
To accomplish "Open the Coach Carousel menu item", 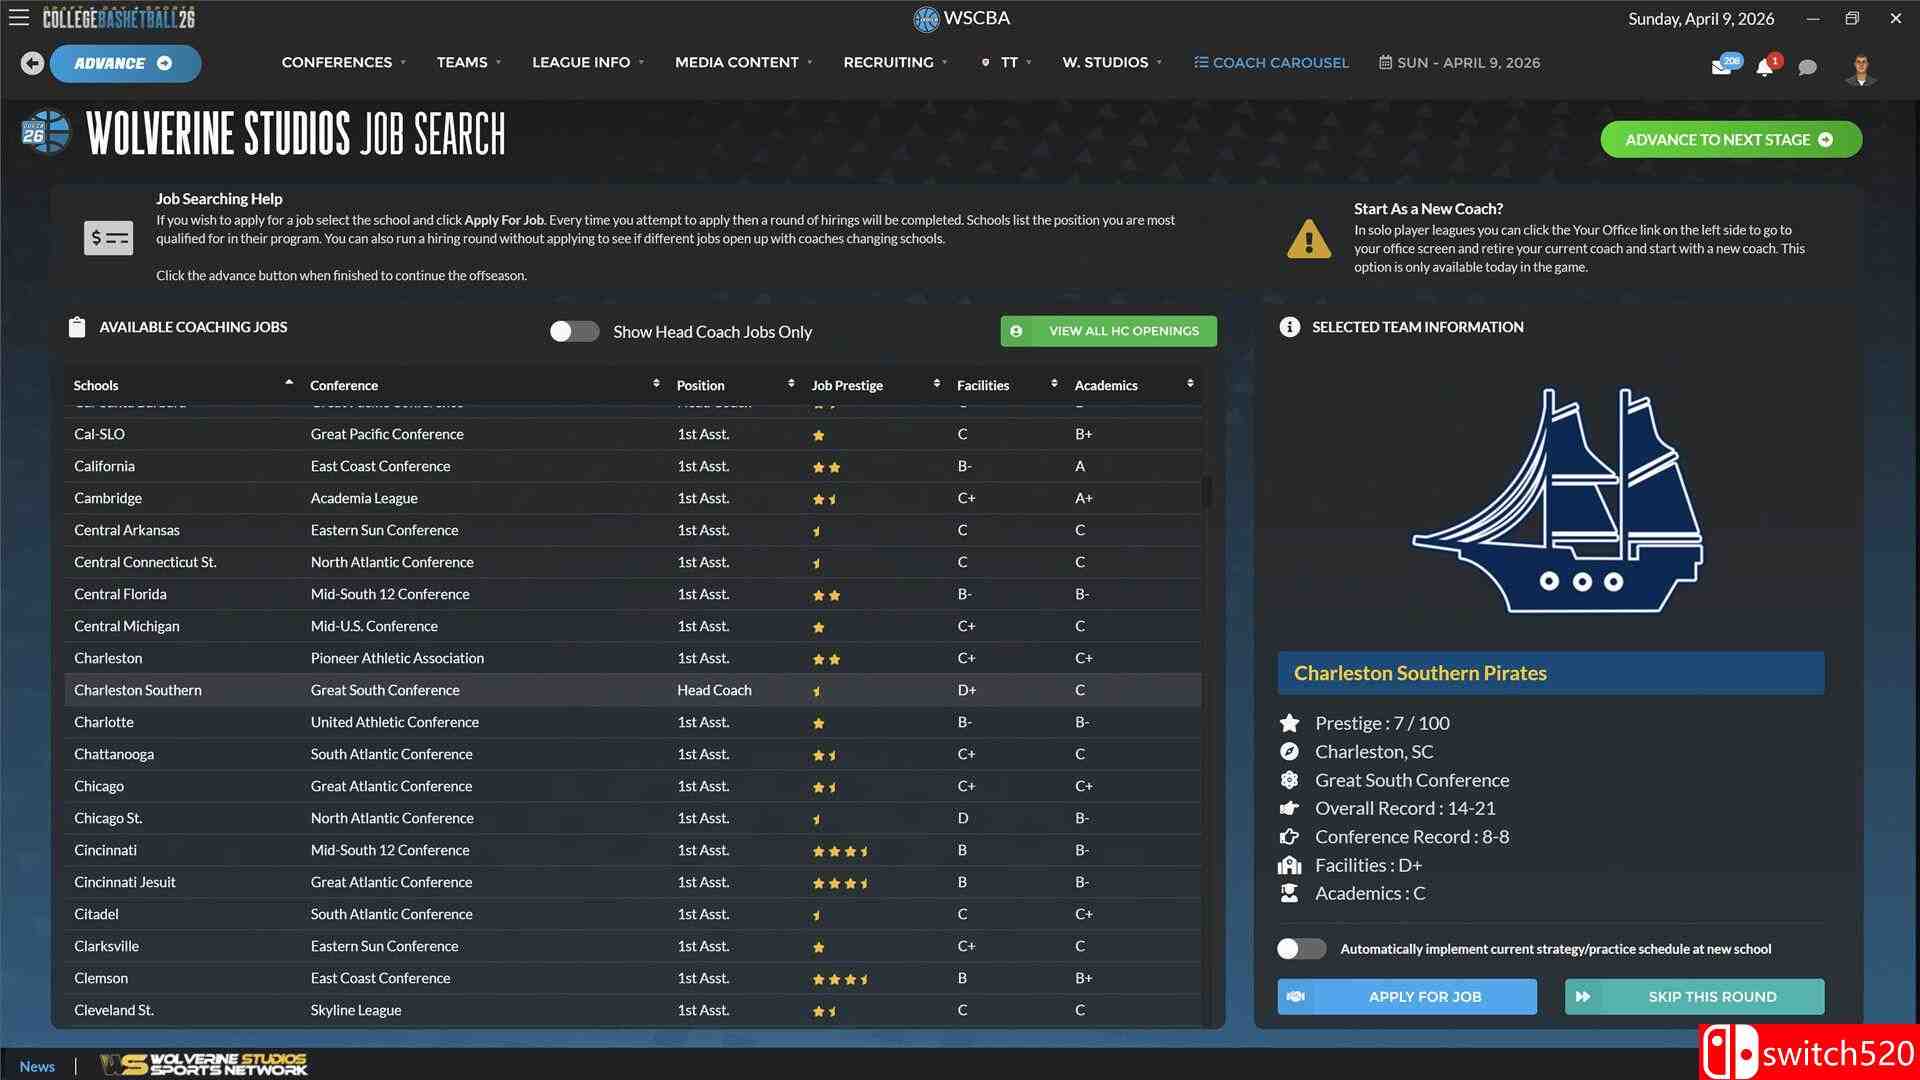I will point(1271,62).
